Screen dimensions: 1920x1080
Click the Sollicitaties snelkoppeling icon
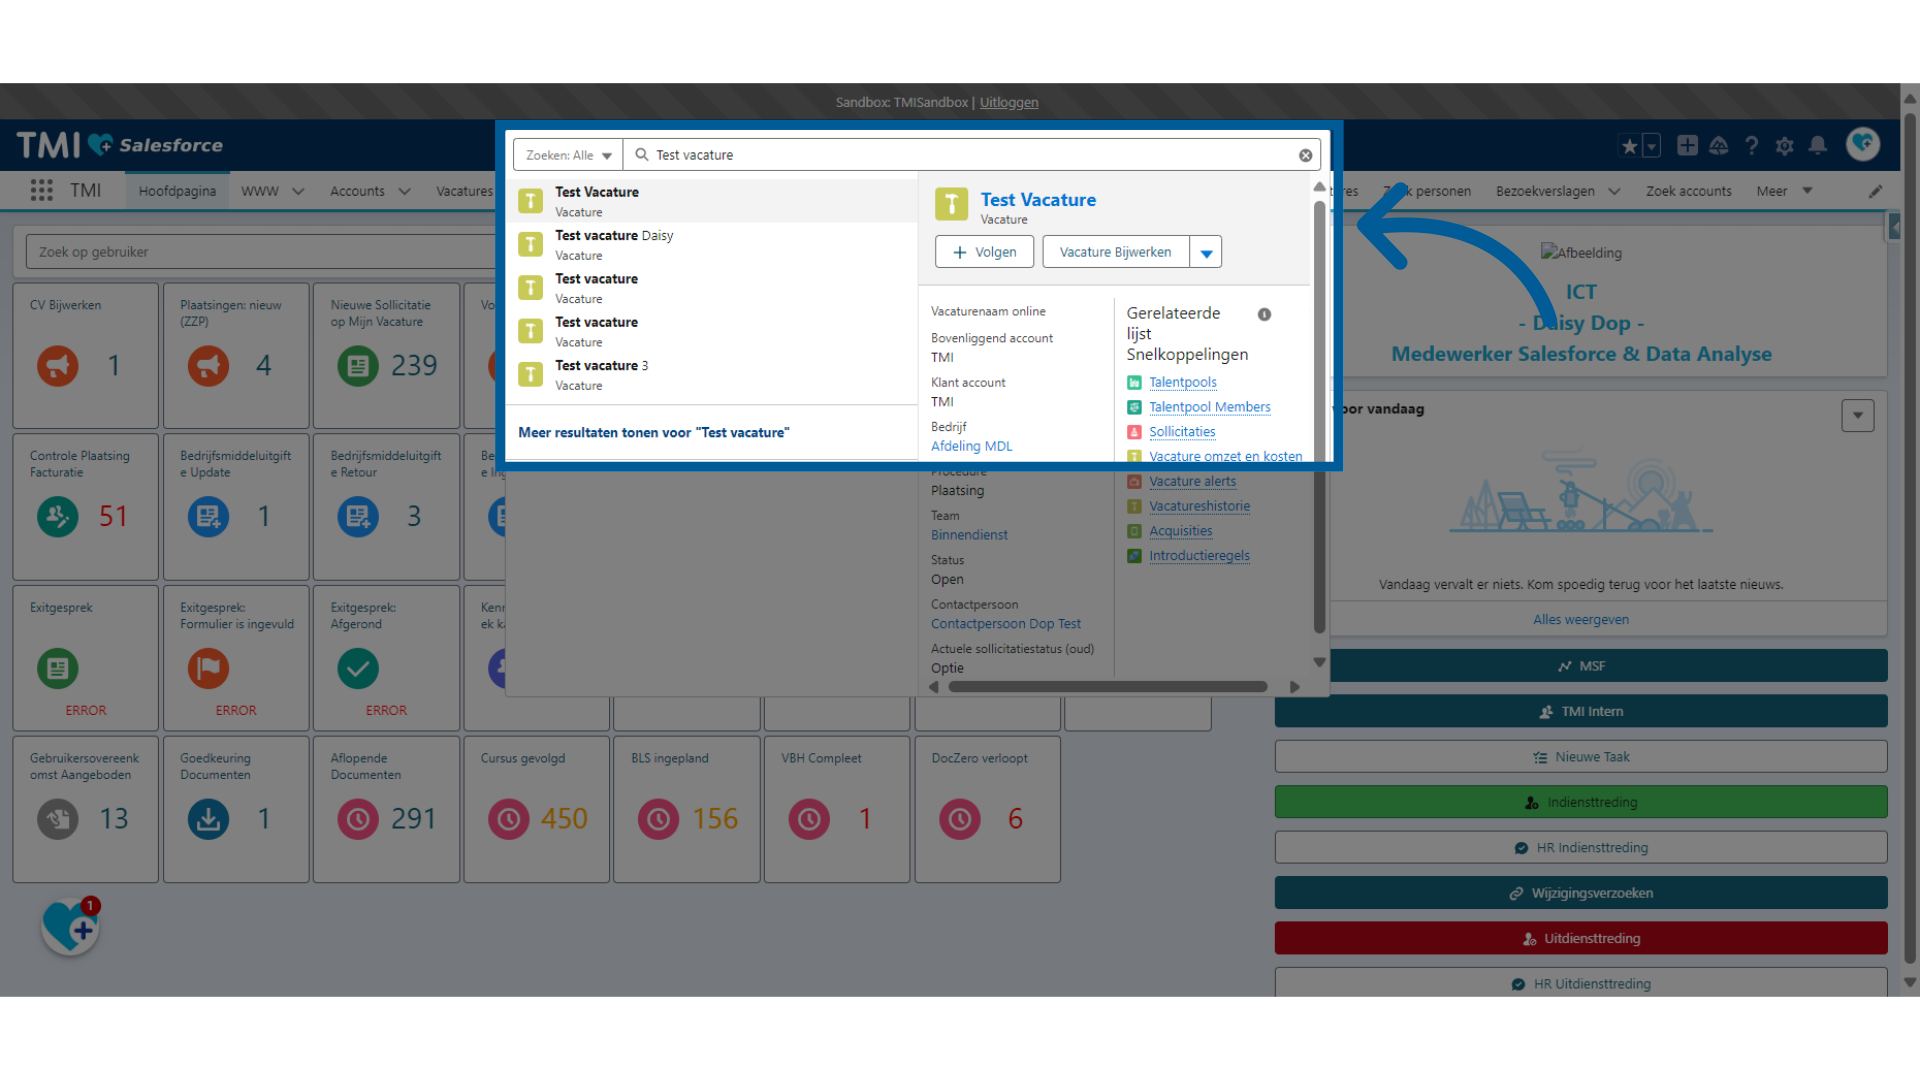tap(1135, 430)
